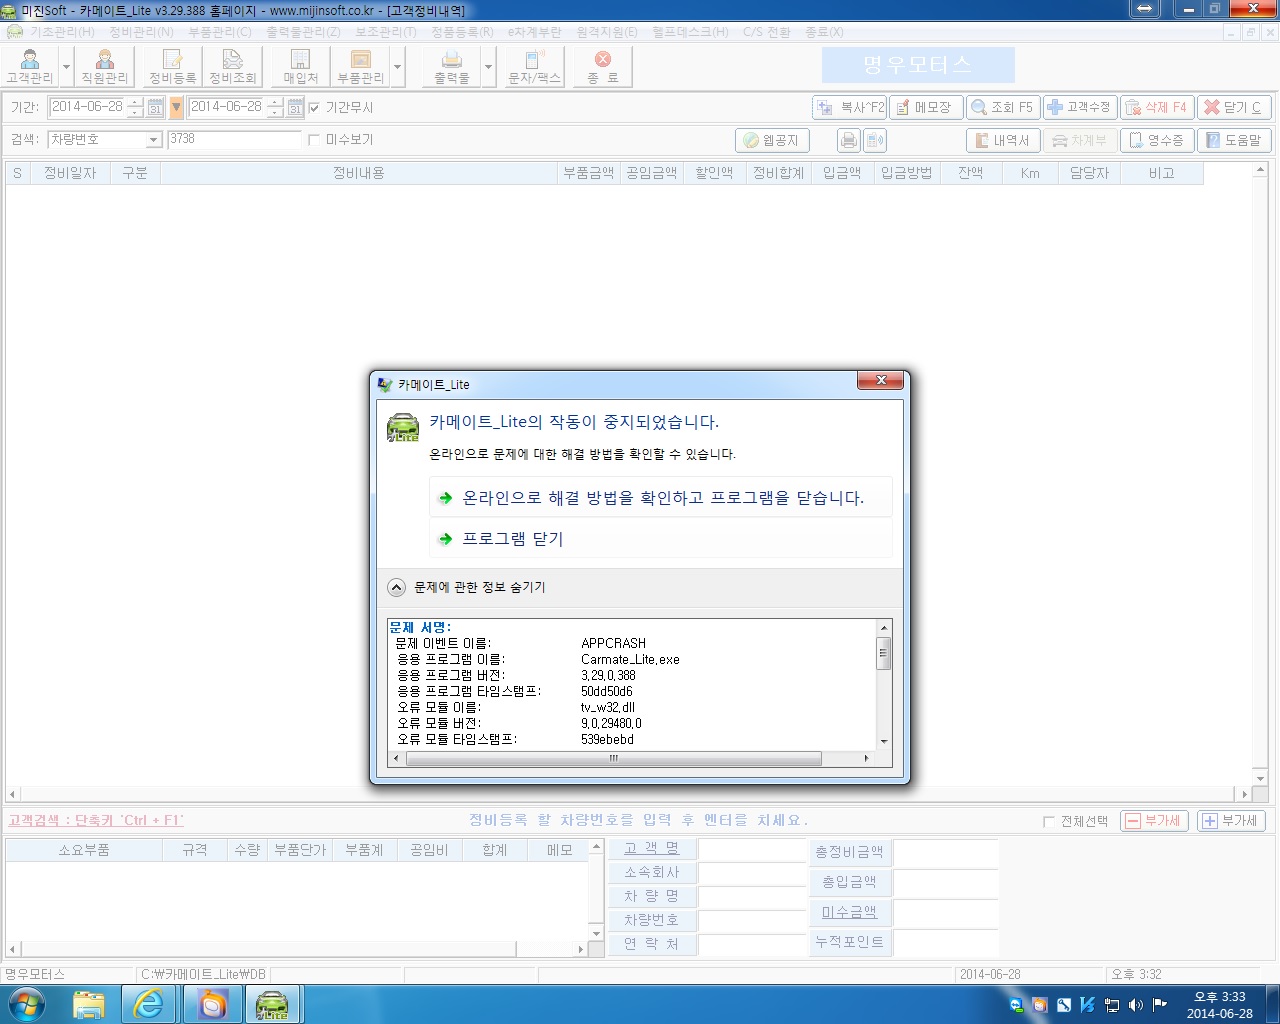Click 온라인으로 해결 방법을 확인하고 프로그램을 닫습니다
The image size is (1280, 1024).
(661, 497)
